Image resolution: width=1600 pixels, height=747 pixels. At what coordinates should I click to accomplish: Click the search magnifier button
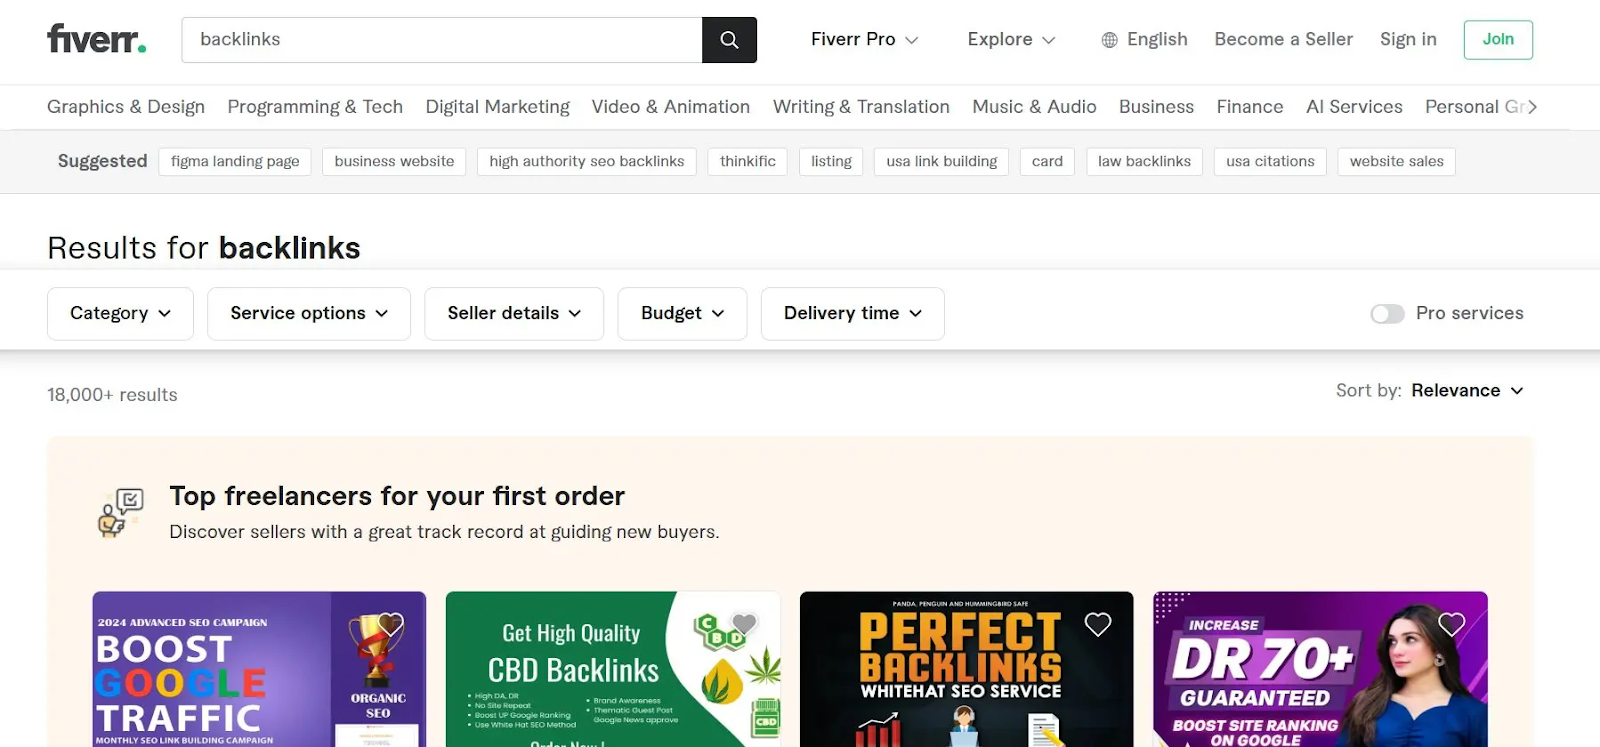coord(729,40)
